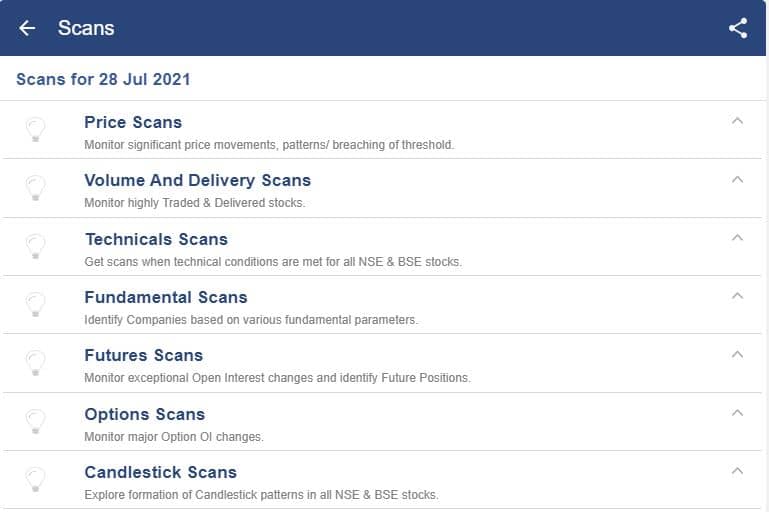Click the lightbulb icon beside Options Scans

tap(35, 422)
